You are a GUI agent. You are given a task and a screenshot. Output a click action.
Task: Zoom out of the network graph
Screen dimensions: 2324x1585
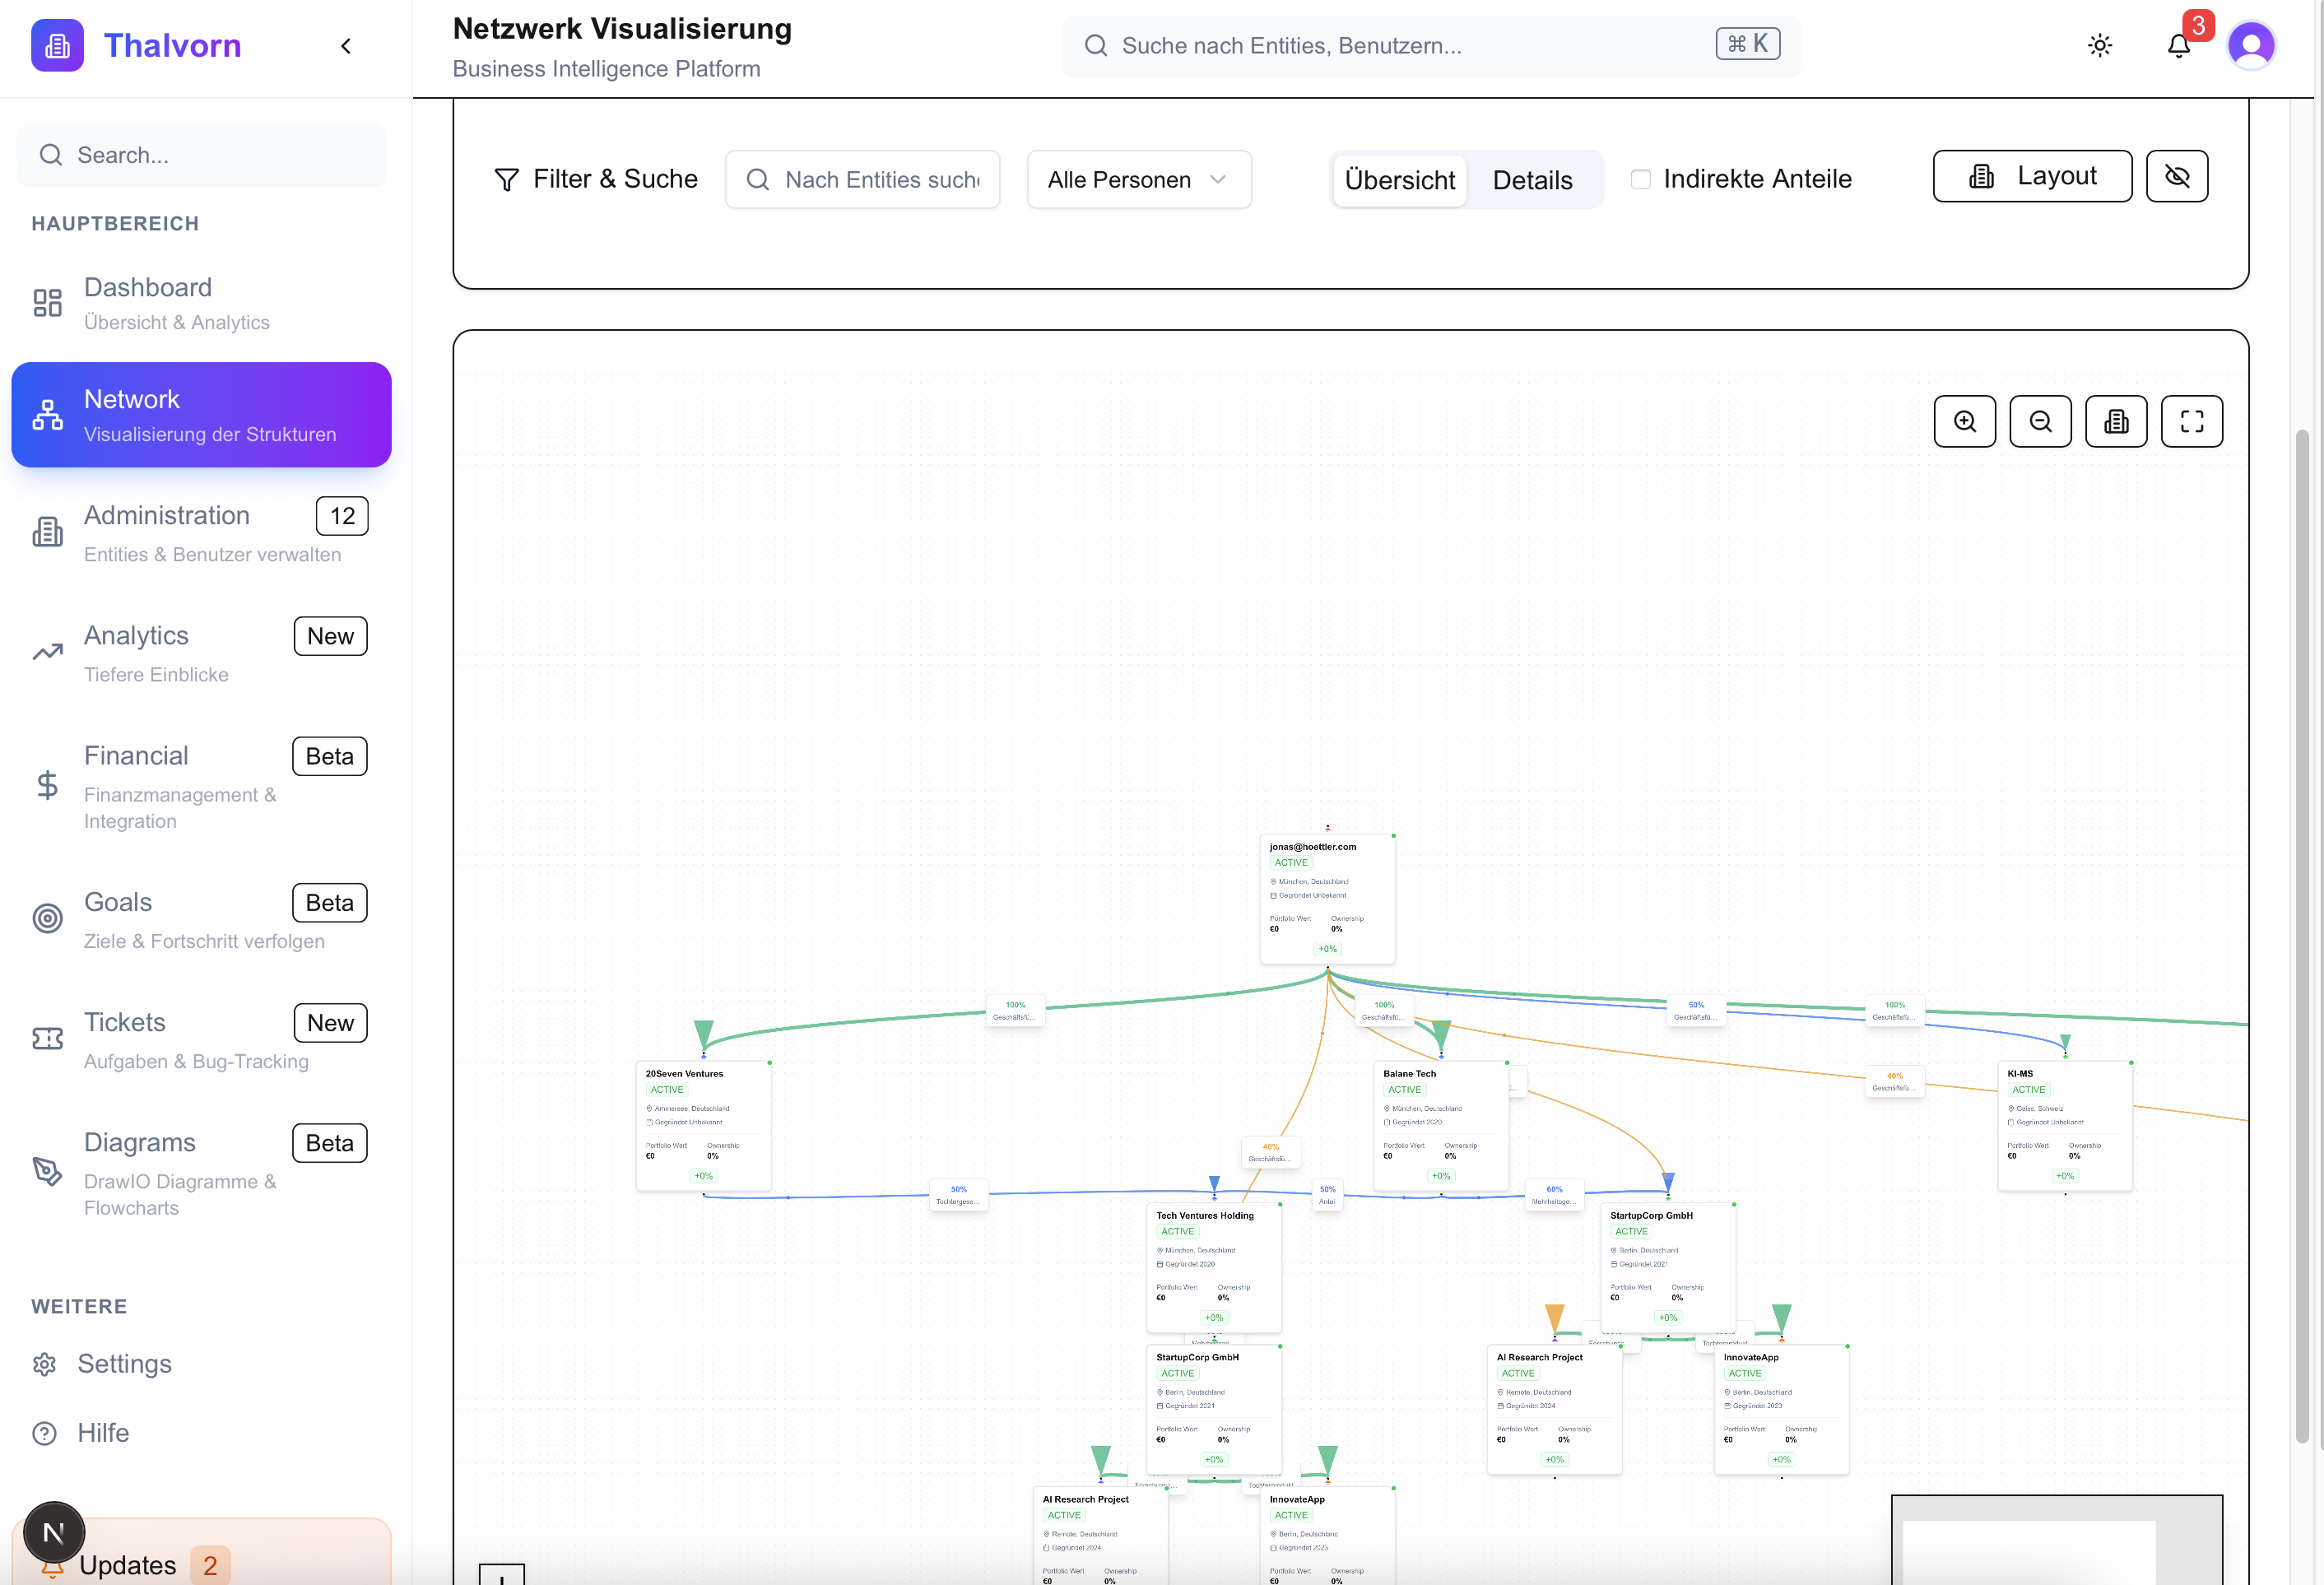(2040, 421)
